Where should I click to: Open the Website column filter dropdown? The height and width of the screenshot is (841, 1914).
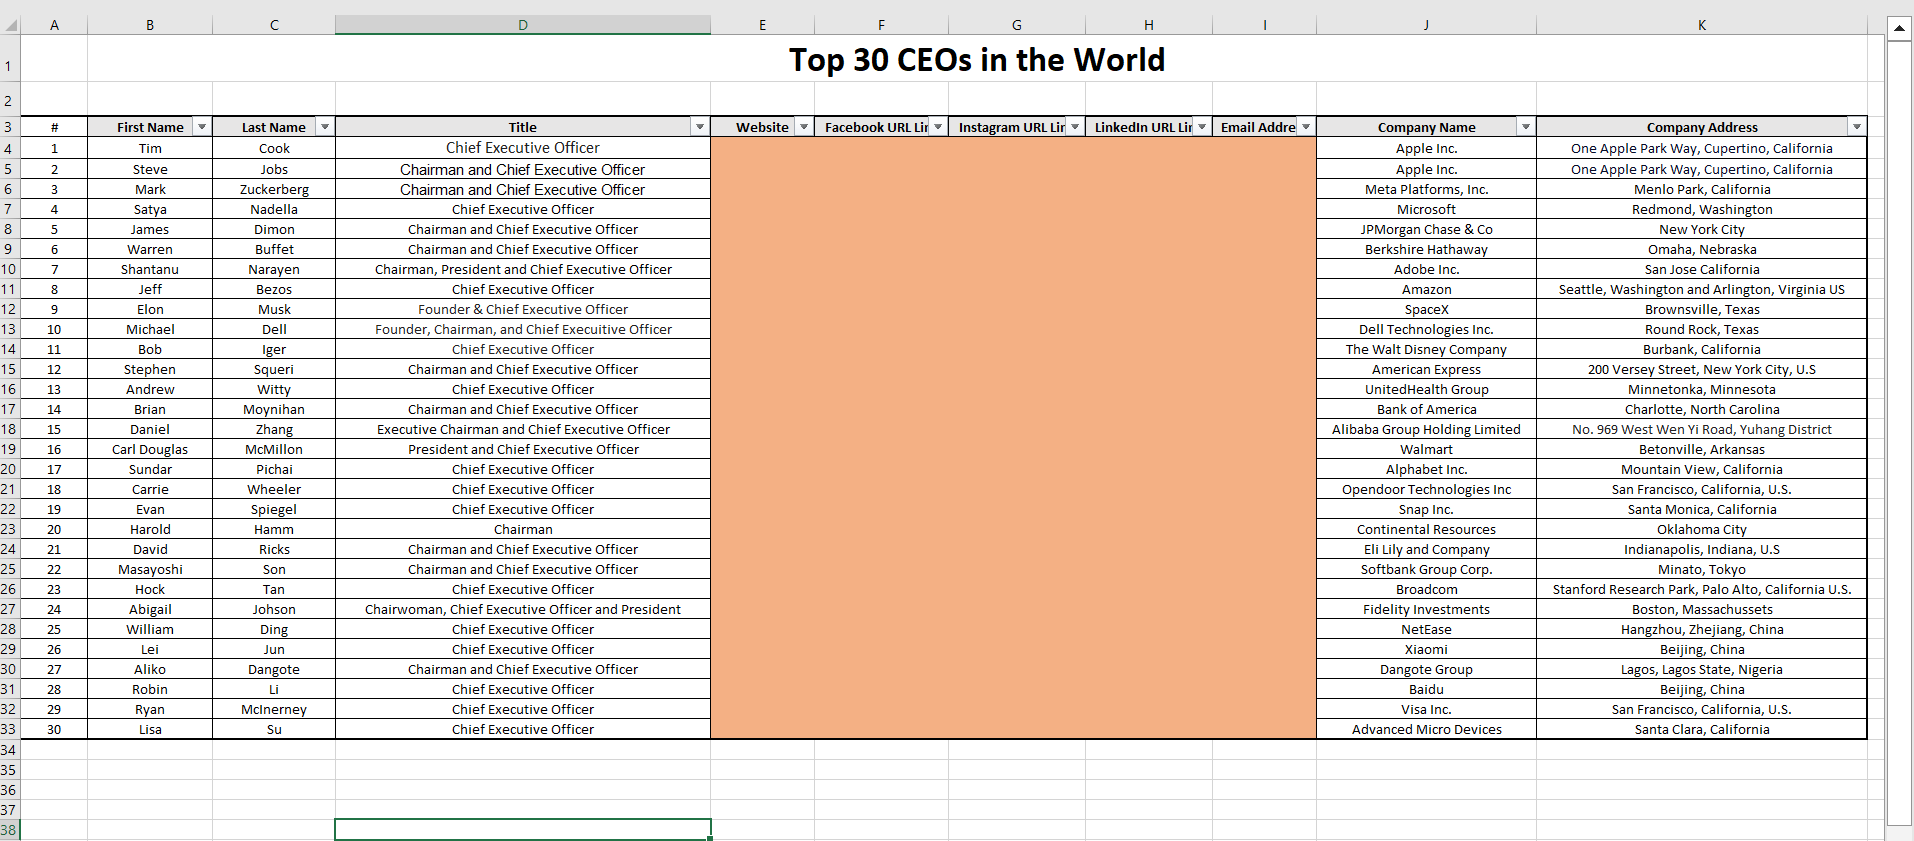[804, 127]
